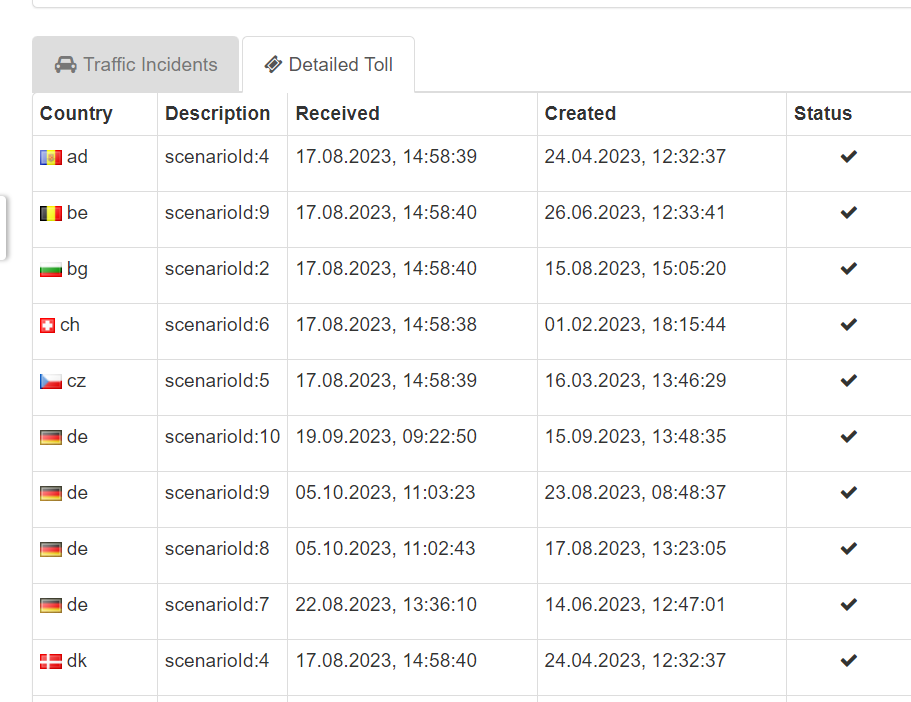Click the Czech Republic flag icon
The image size is (911, 702).
[x=51, y=381]
